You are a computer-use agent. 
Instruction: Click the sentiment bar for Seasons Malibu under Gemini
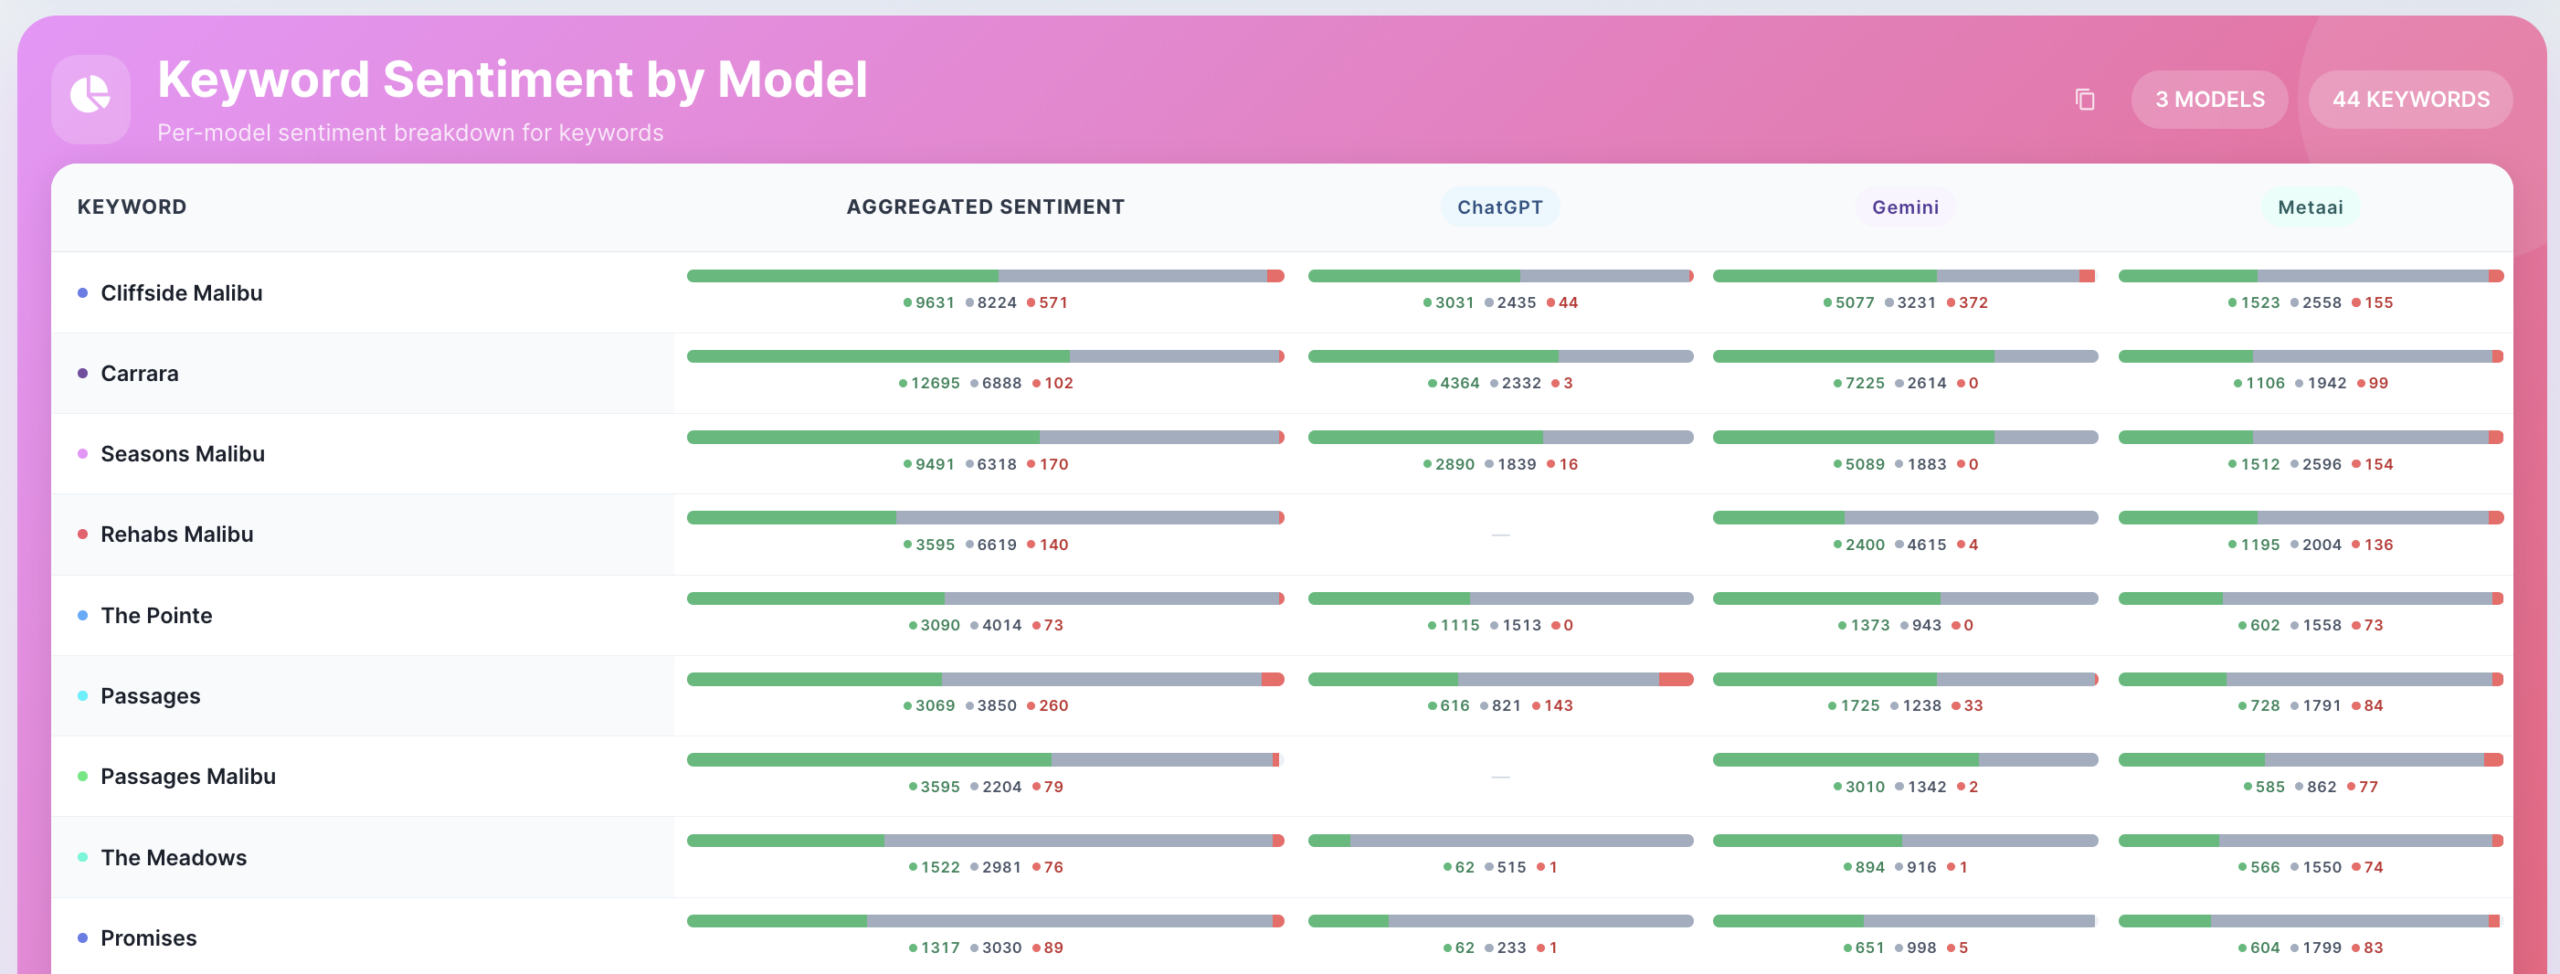(1904, 436)
